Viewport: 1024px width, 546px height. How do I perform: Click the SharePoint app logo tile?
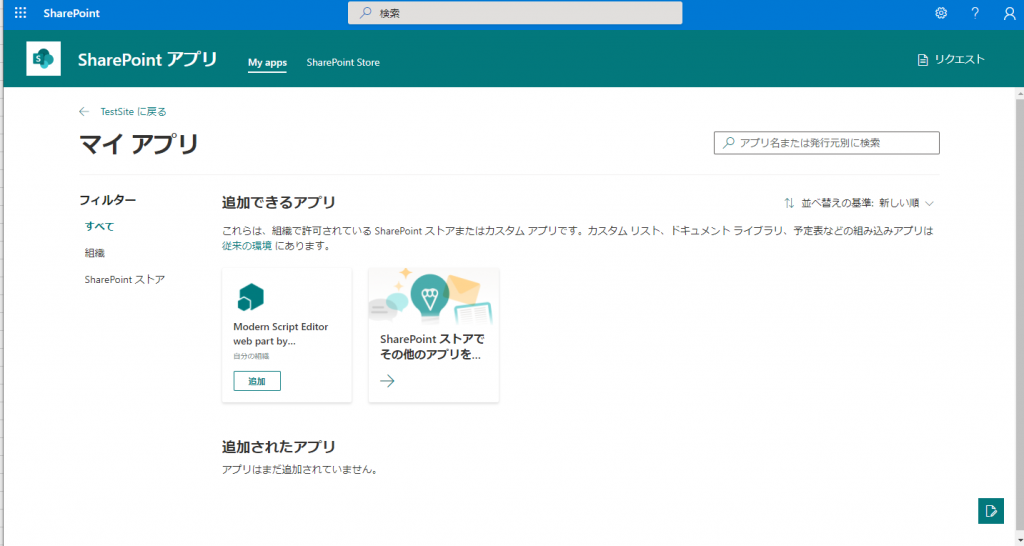point(44,59)
